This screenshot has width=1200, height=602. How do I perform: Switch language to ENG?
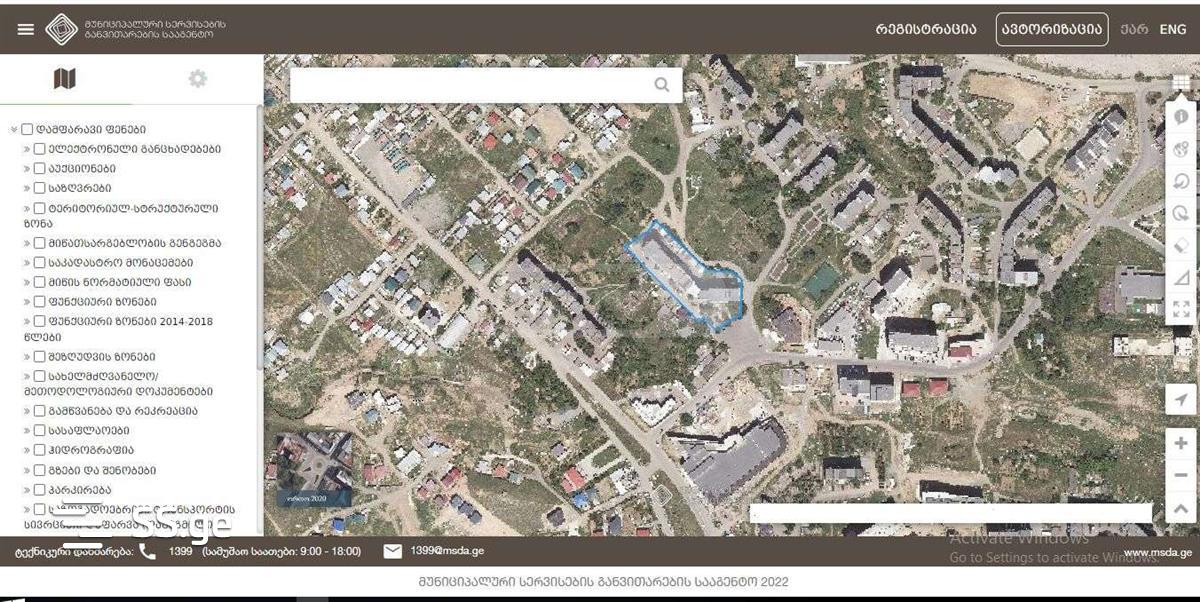[1173, 29]
